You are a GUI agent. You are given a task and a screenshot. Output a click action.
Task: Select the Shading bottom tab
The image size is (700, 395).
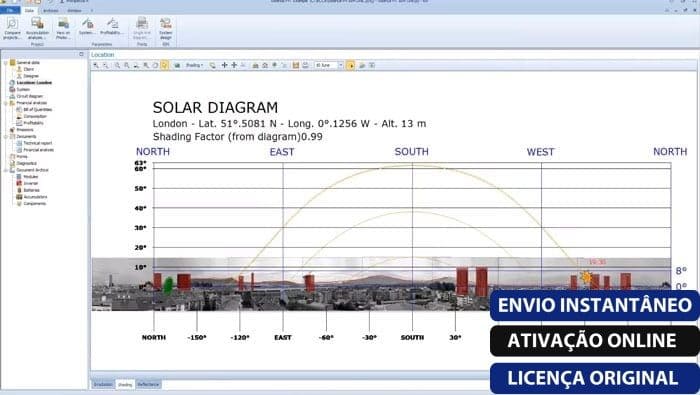(125, 384)
